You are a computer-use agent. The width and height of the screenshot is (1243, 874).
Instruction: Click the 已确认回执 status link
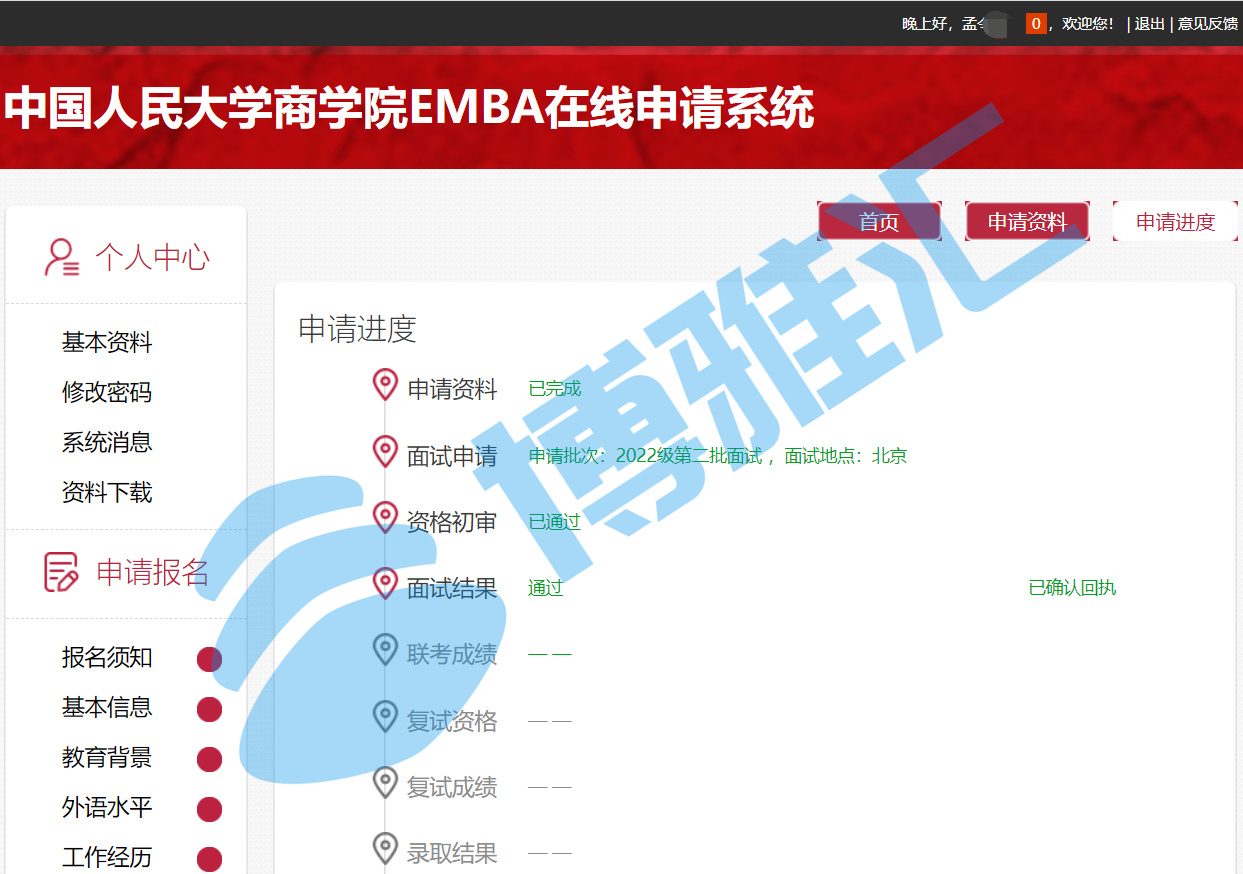[x=1072, y=588]
